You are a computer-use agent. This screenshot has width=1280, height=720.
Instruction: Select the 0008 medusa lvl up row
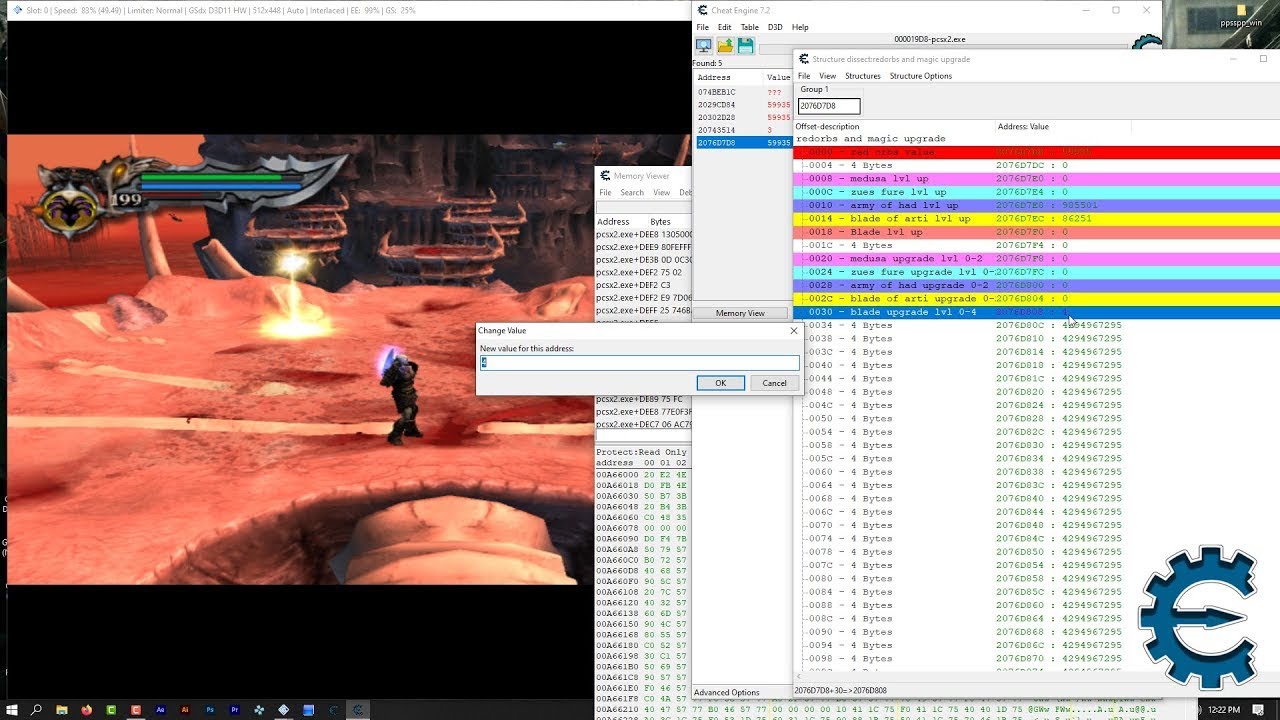pyautogui.click(x=1037, y=179)
